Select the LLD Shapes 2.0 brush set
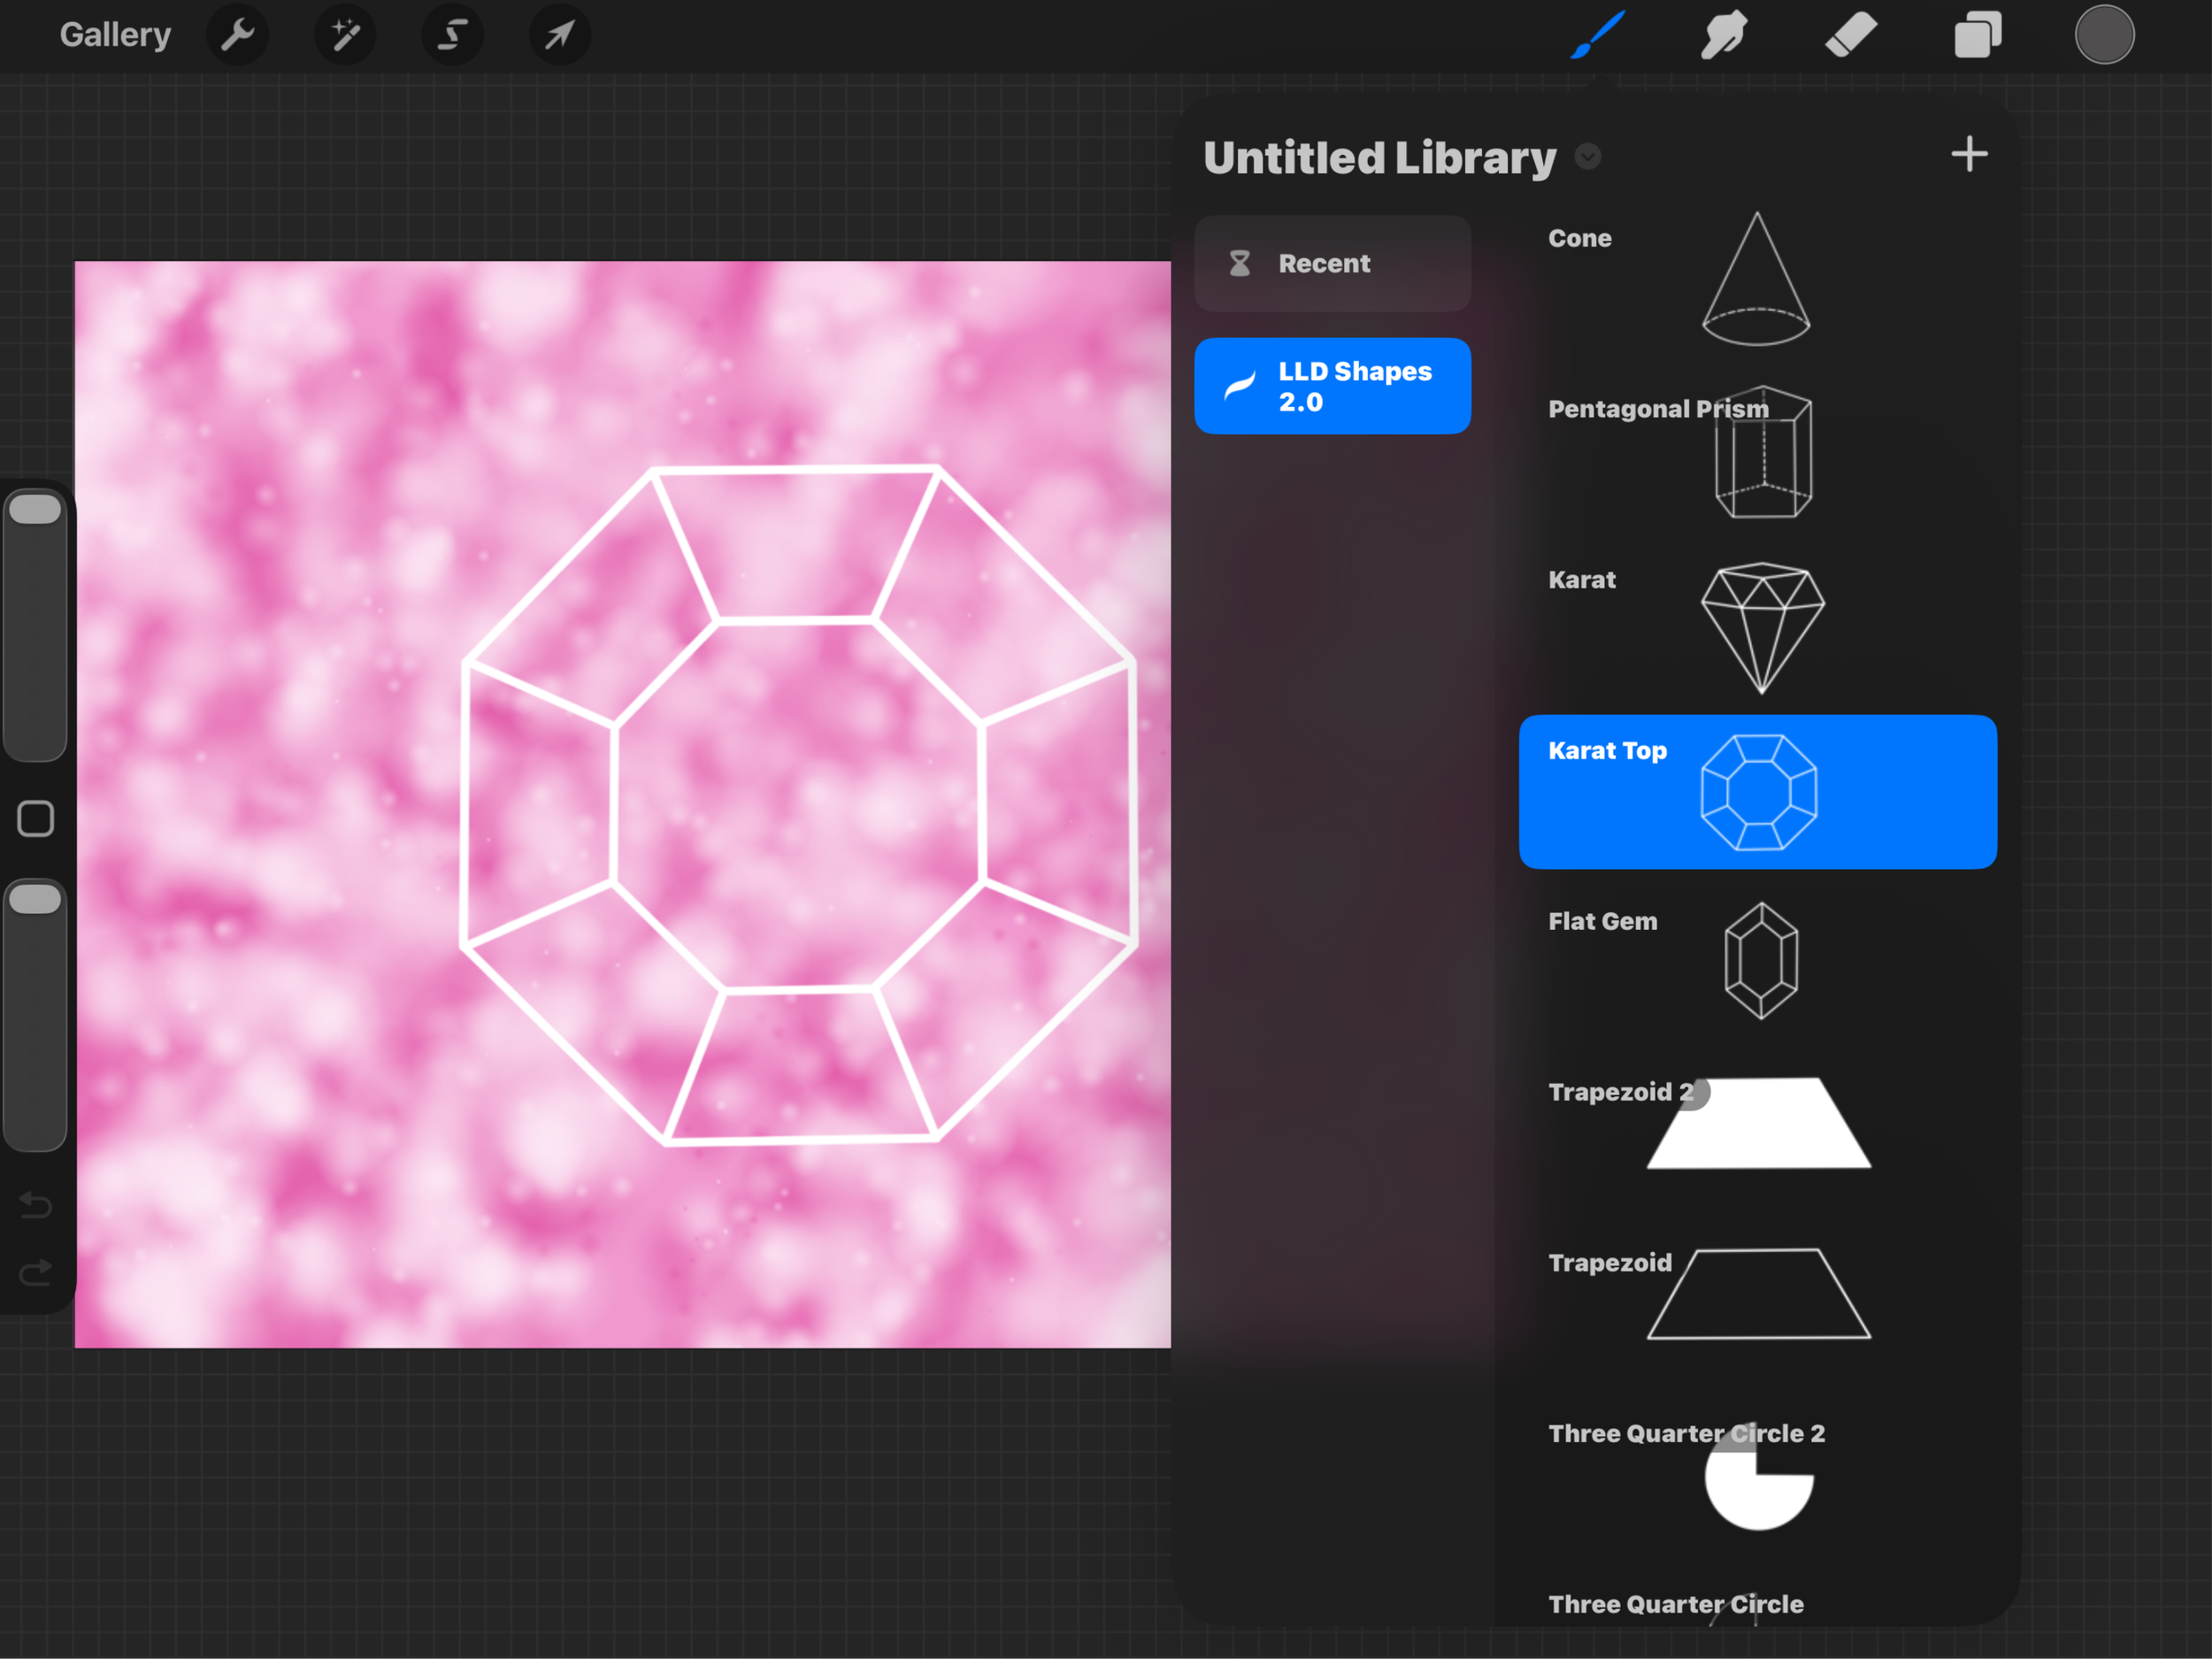Image resolution: width=2212 pixels, height=1659 pixels. click(x=1332, y=386)
